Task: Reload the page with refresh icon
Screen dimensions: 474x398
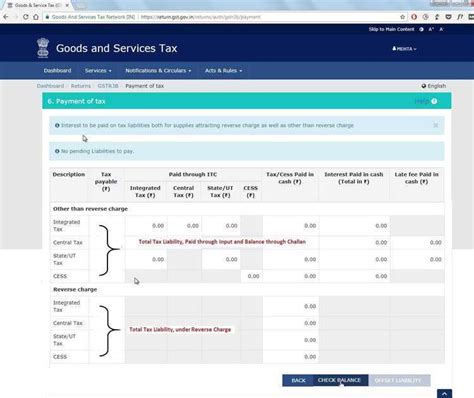Action: tap(26, 17)
